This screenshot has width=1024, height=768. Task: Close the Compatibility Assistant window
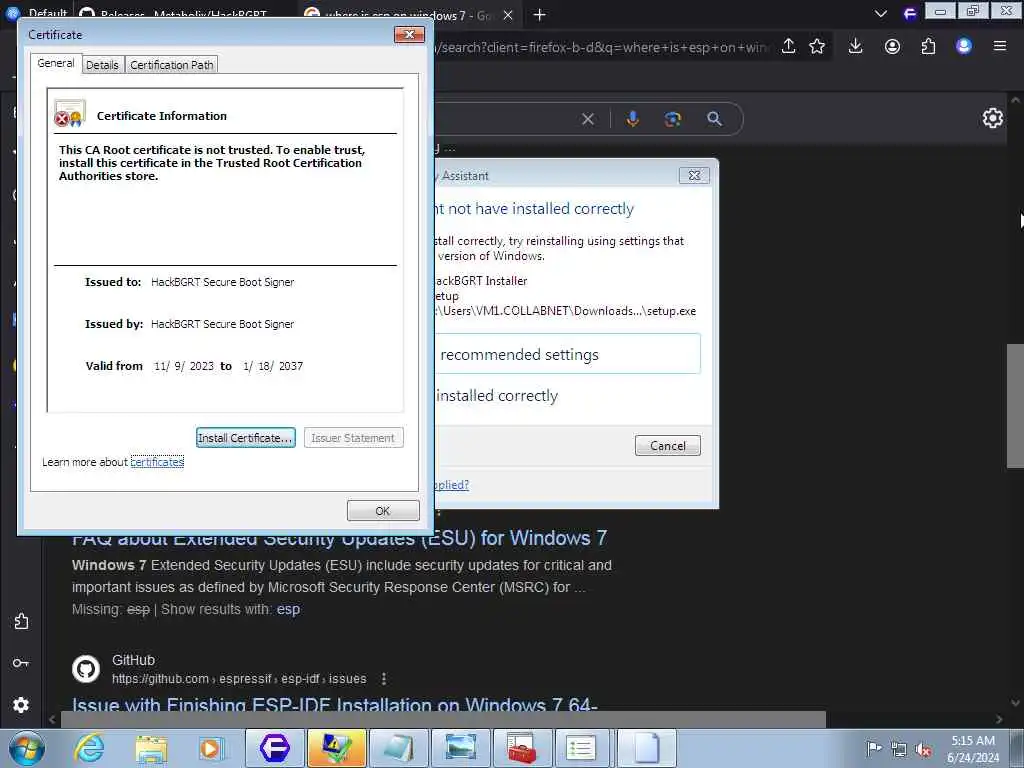(x=694, y=175)
